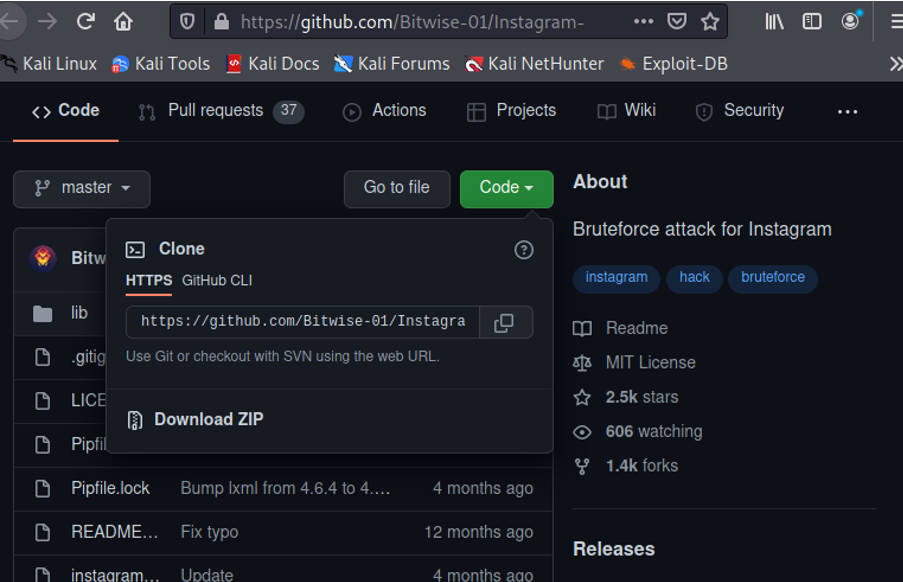This screenshot has width=903, height=582.
Task: Open the Exploit-DB bookmark
Action: point(673,64)
